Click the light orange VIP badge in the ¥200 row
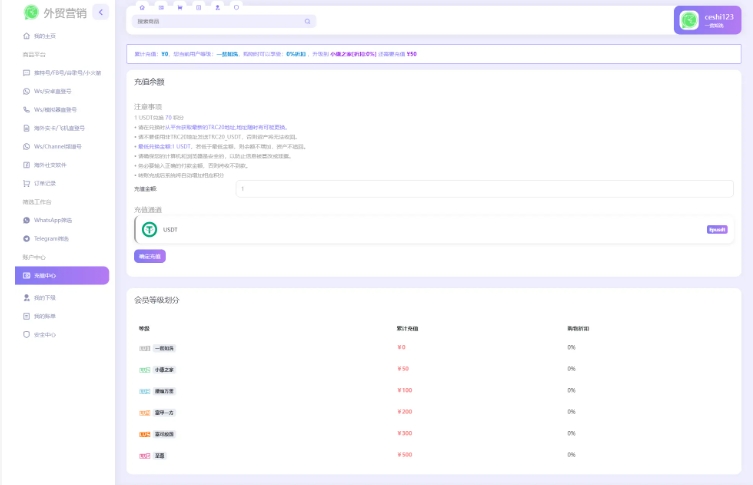753x485 pixels. click(x=145, y=412)
